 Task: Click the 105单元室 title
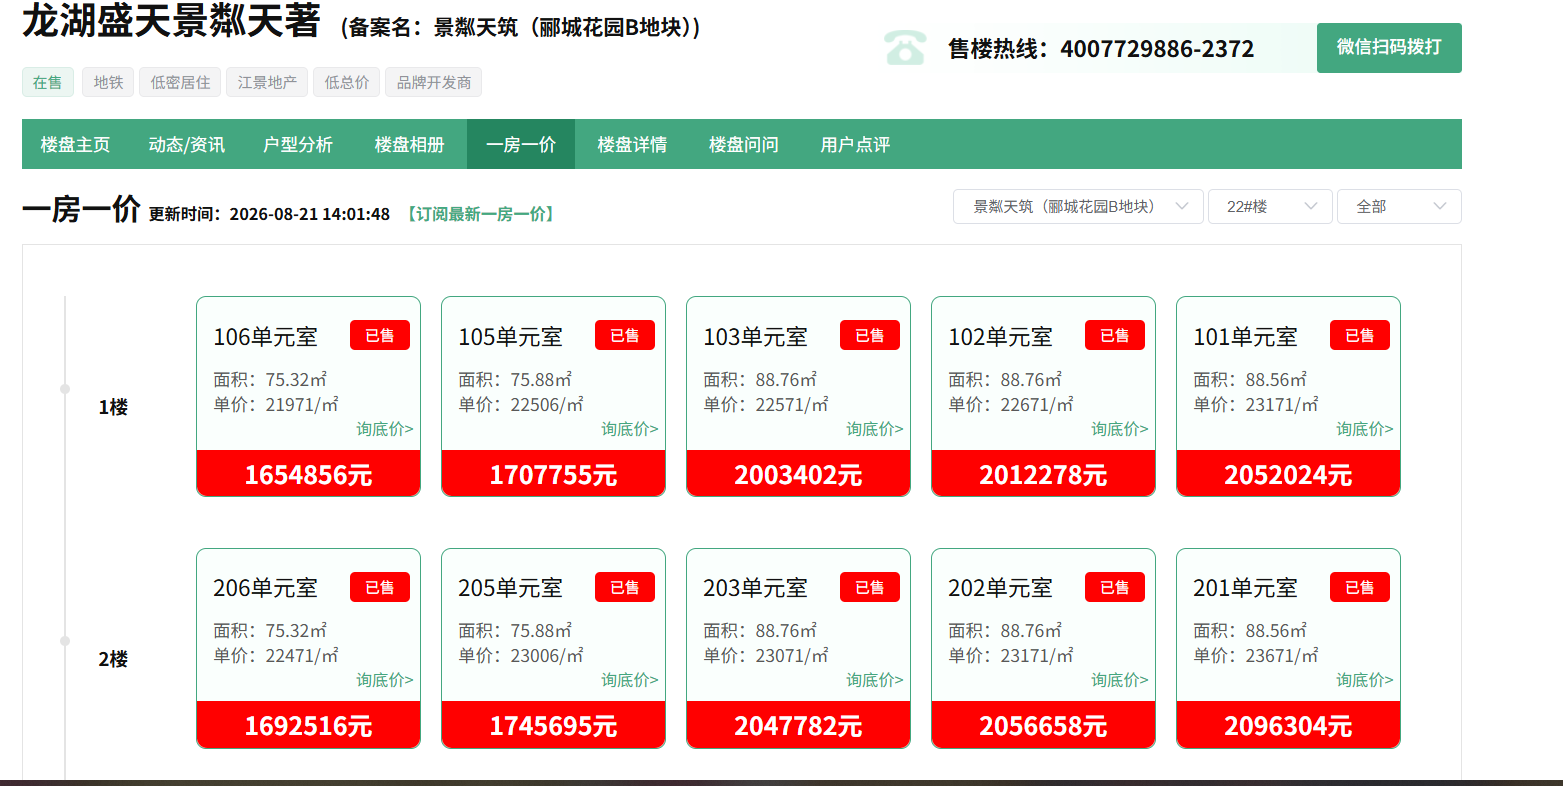510,337
